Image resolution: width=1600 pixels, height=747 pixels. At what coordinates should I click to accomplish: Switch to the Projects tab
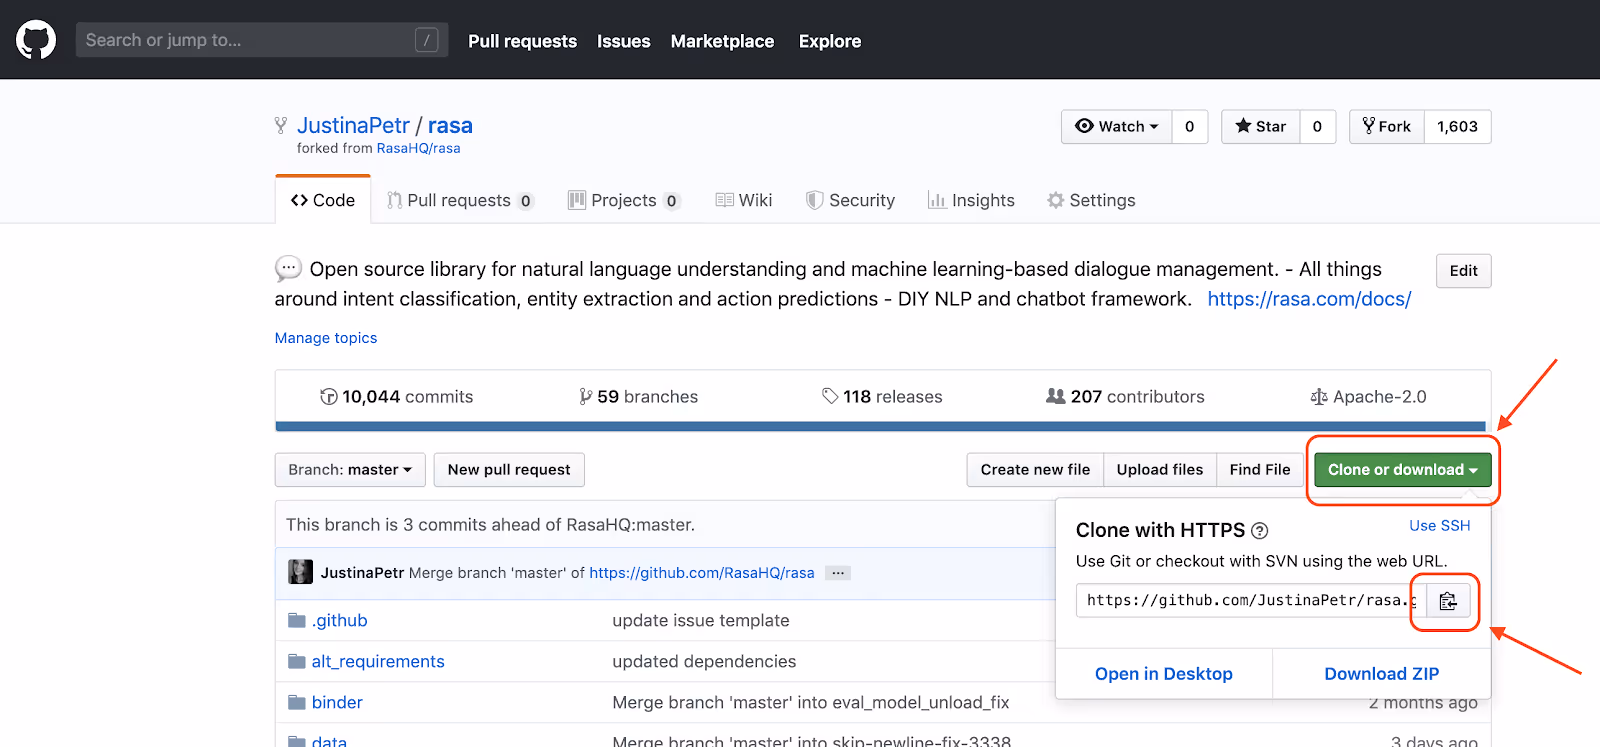point(624,200)
